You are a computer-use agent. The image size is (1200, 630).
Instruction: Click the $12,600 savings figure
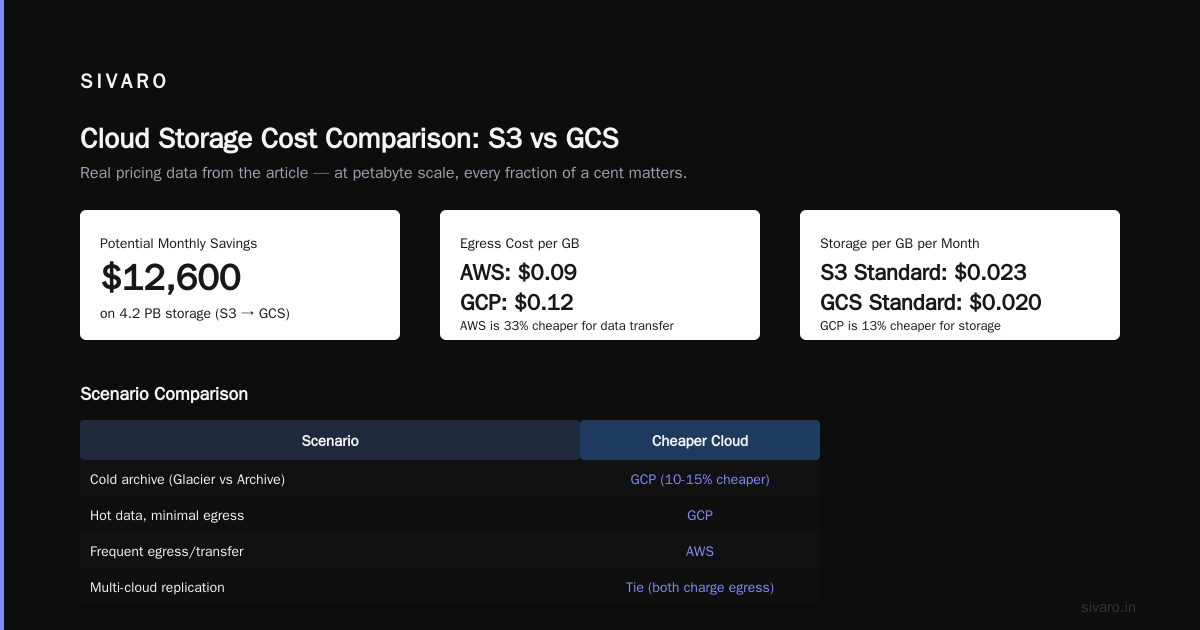[171, 277]
